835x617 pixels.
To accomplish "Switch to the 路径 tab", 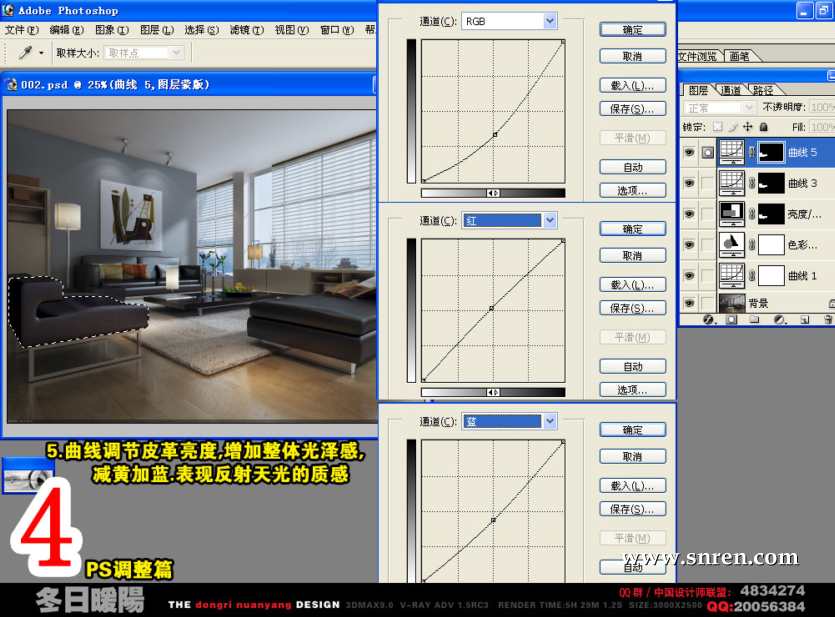I will (763, 91).
